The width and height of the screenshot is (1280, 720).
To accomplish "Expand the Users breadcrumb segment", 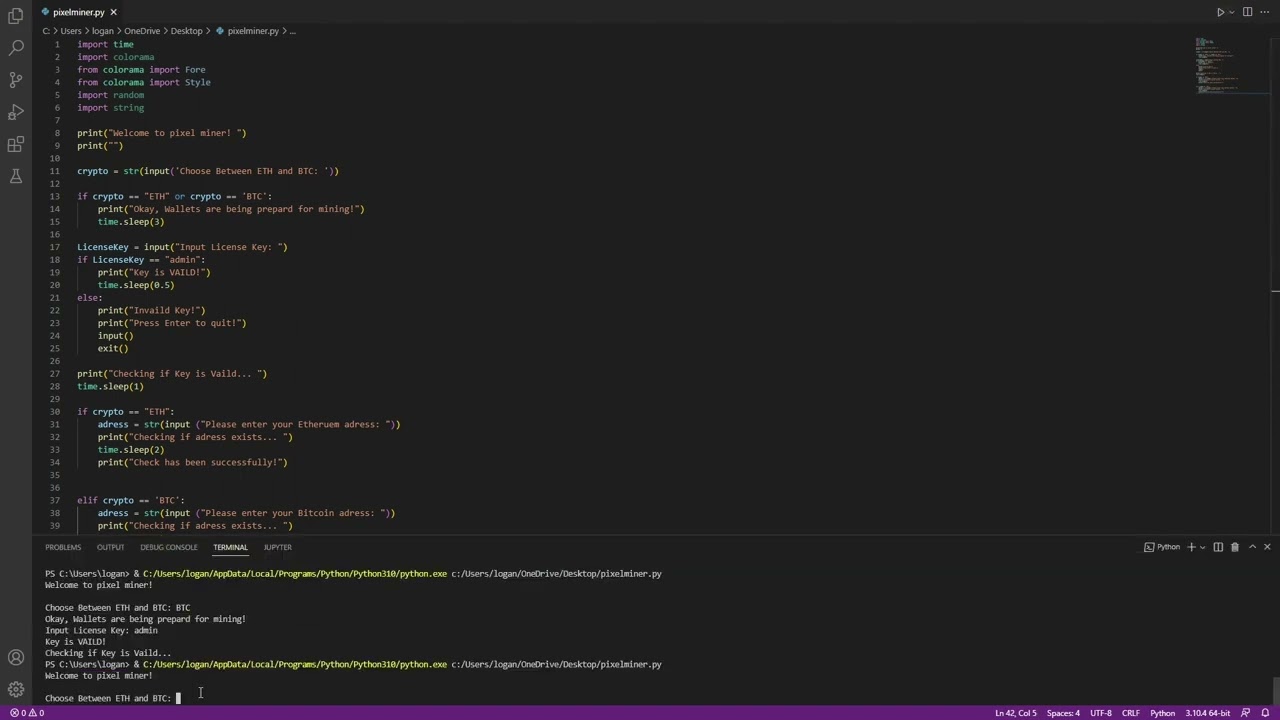I will coord(71,31).
